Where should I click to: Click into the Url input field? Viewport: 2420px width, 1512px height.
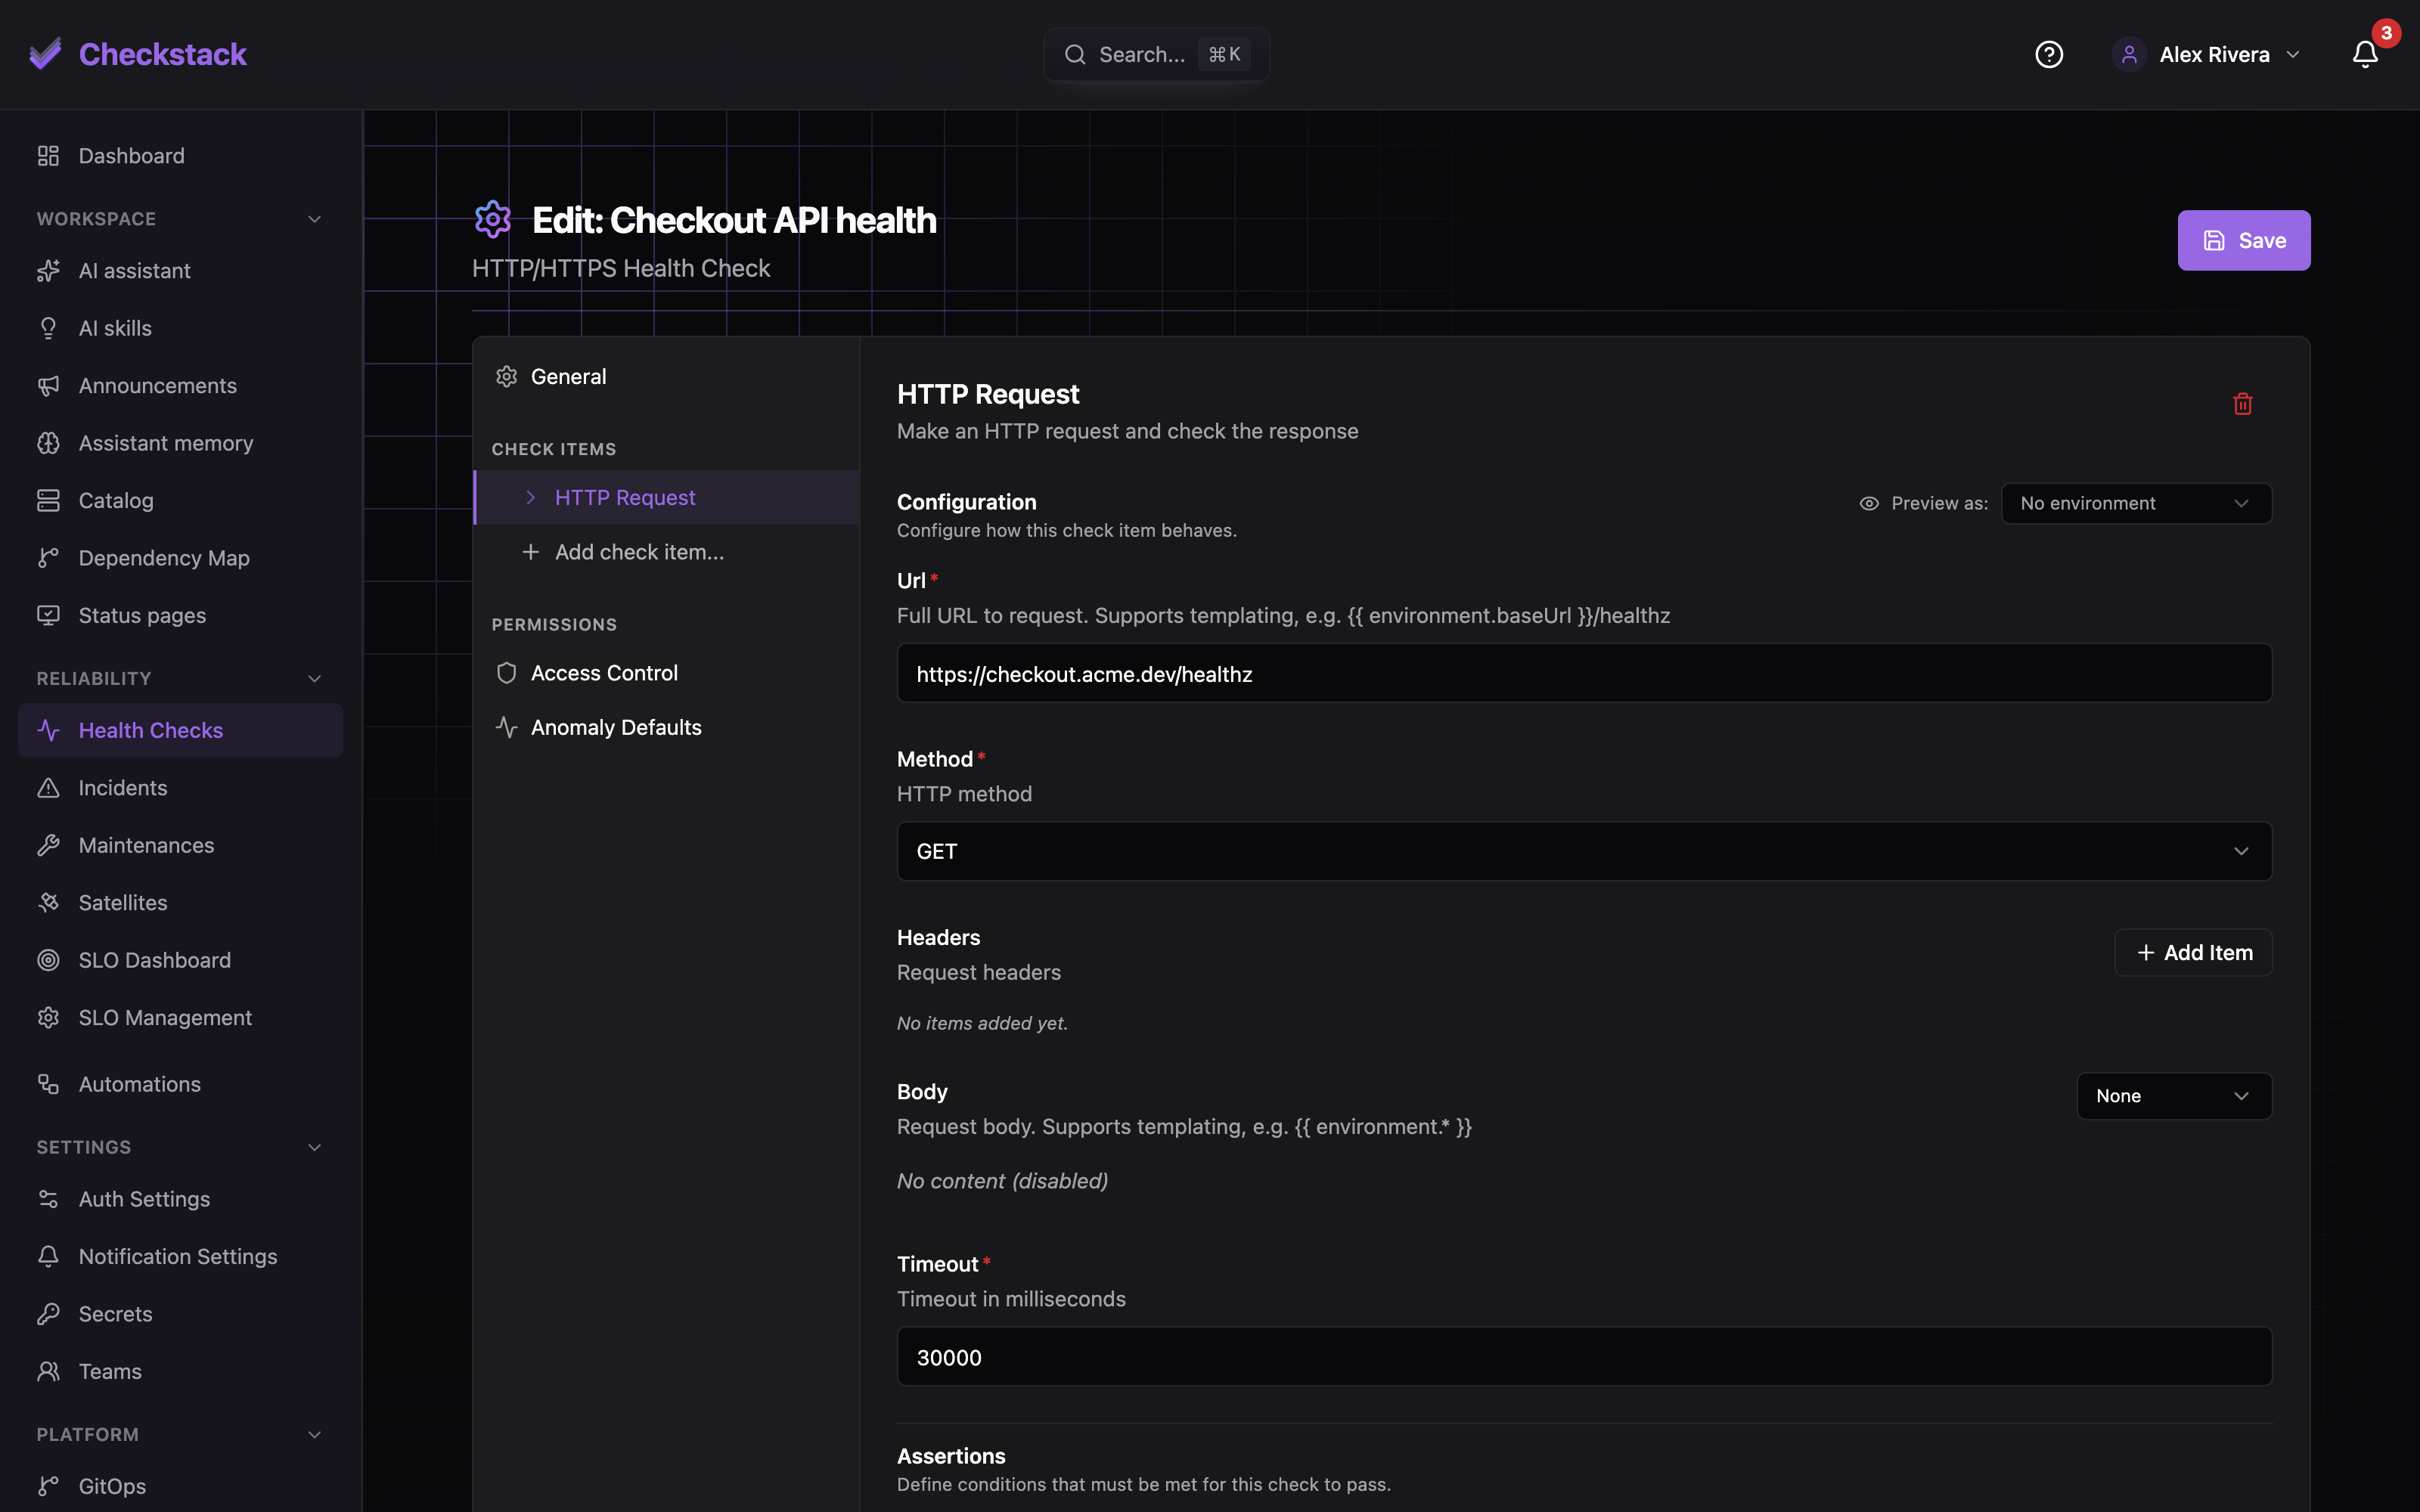[x=1584, y=673]
